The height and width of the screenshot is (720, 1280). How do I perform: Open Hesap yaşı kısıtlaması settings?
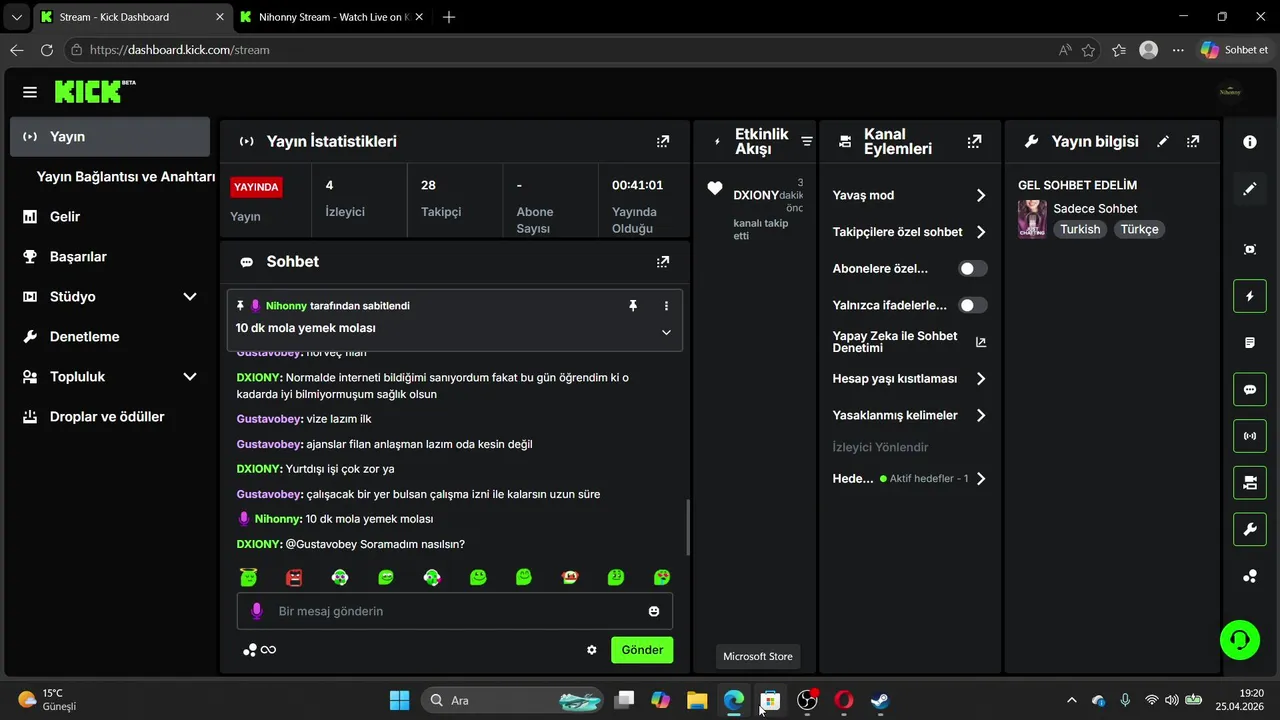tap(910, 379)
